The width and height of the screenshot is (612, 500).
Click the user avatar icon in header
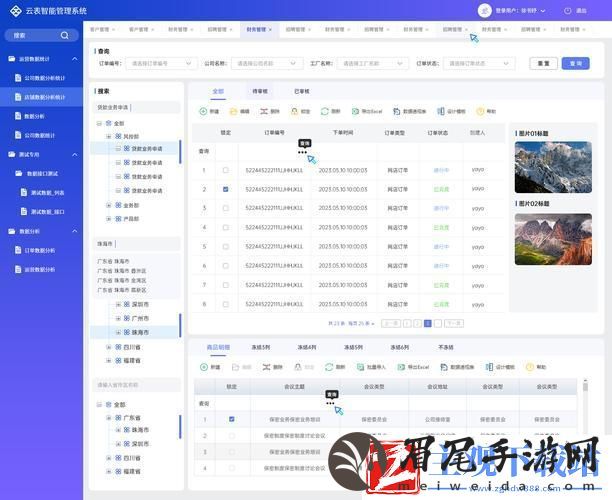(485, 11)
